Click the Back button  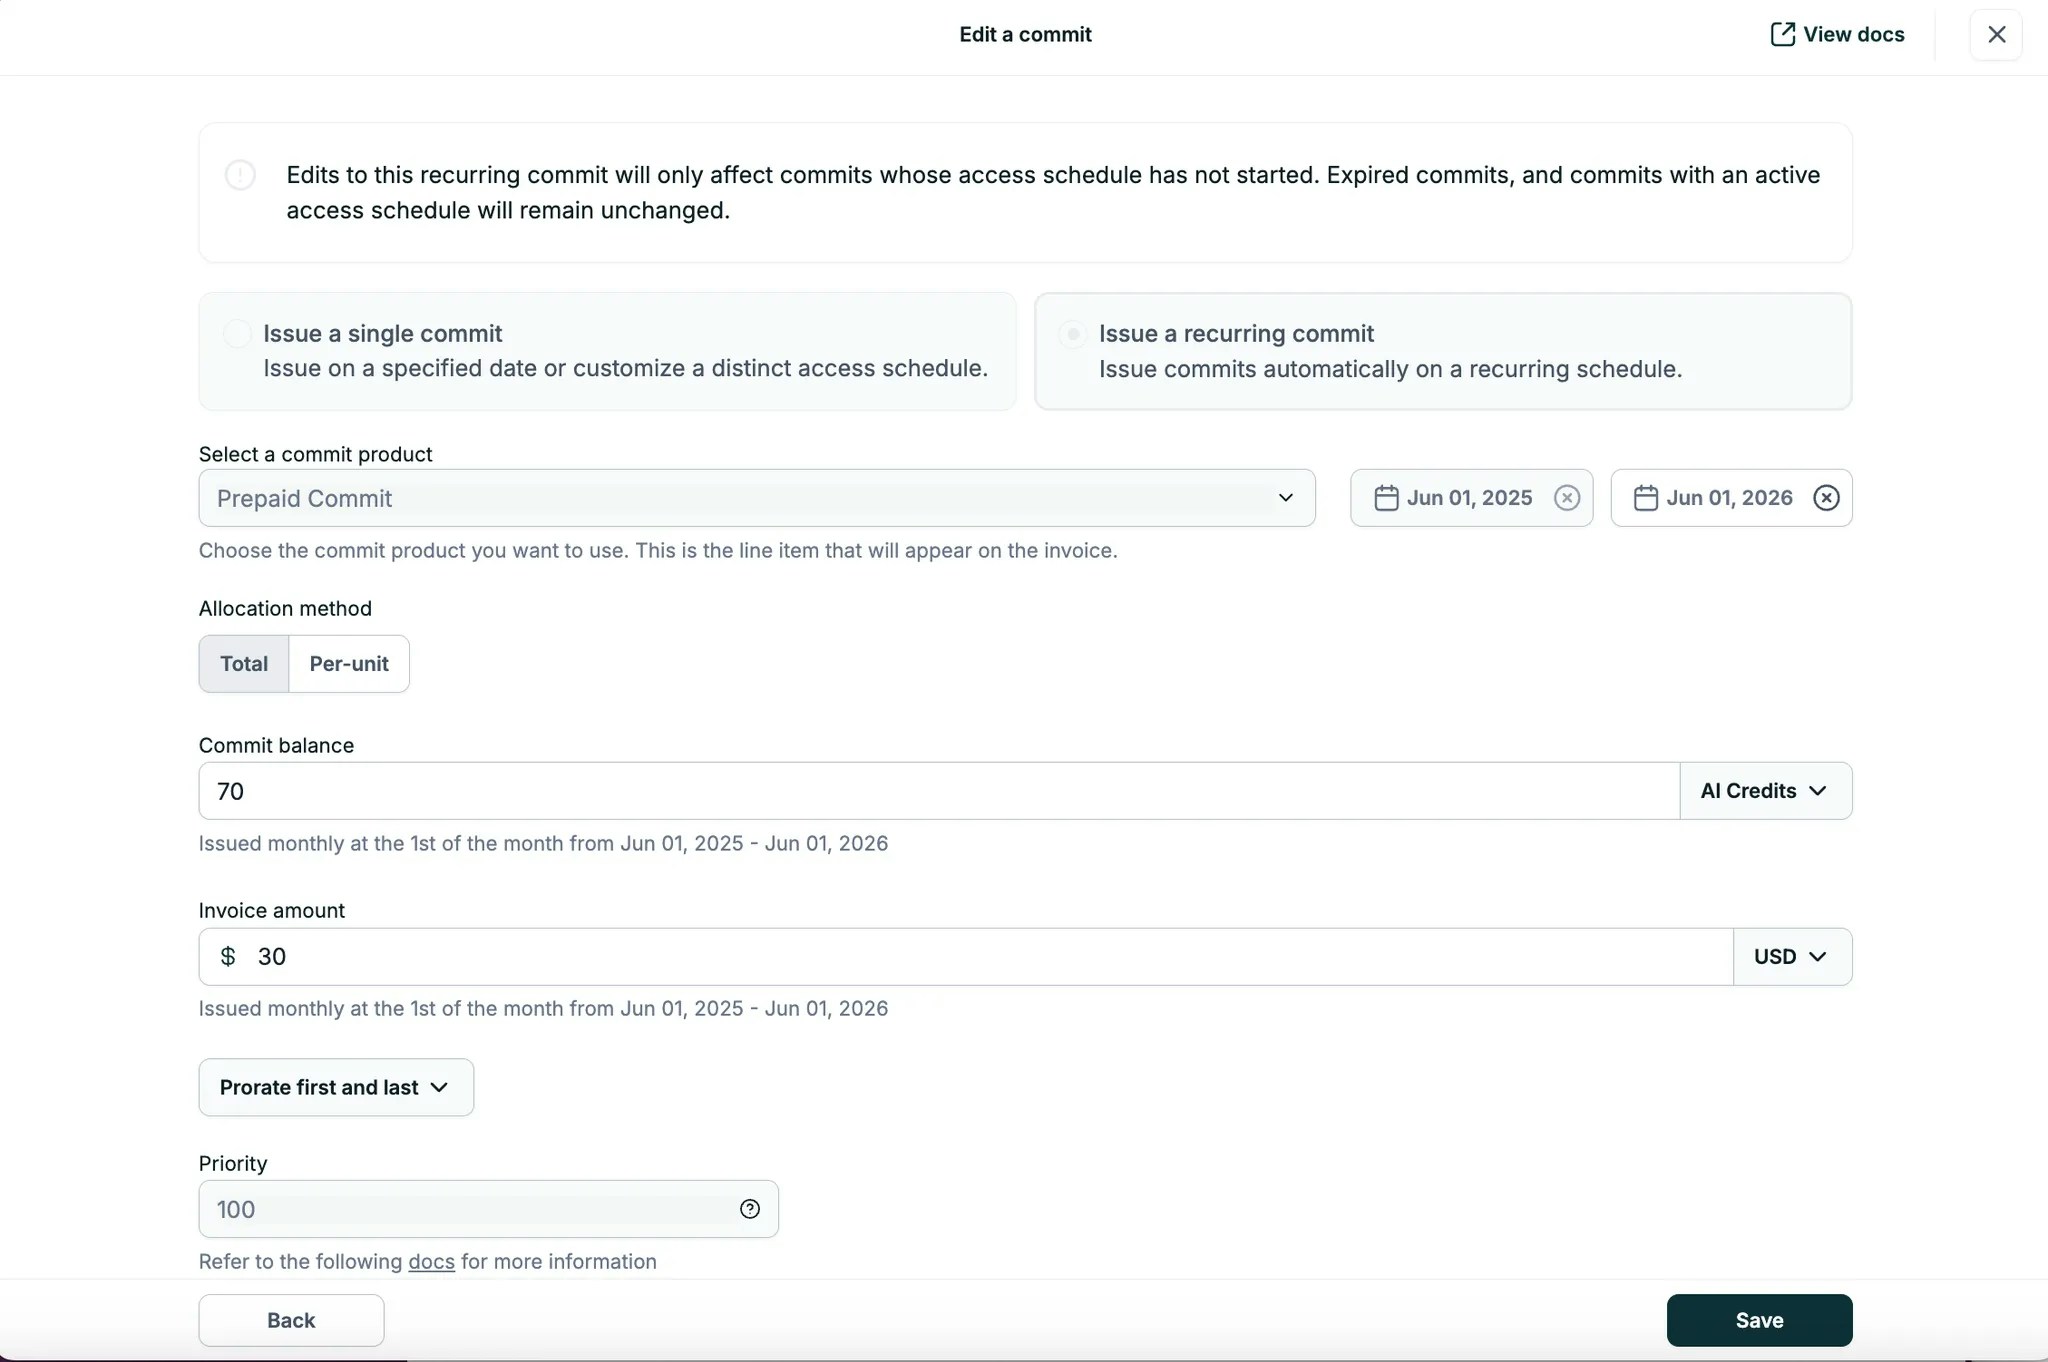pyautogui.click(x=290, y=1319)
